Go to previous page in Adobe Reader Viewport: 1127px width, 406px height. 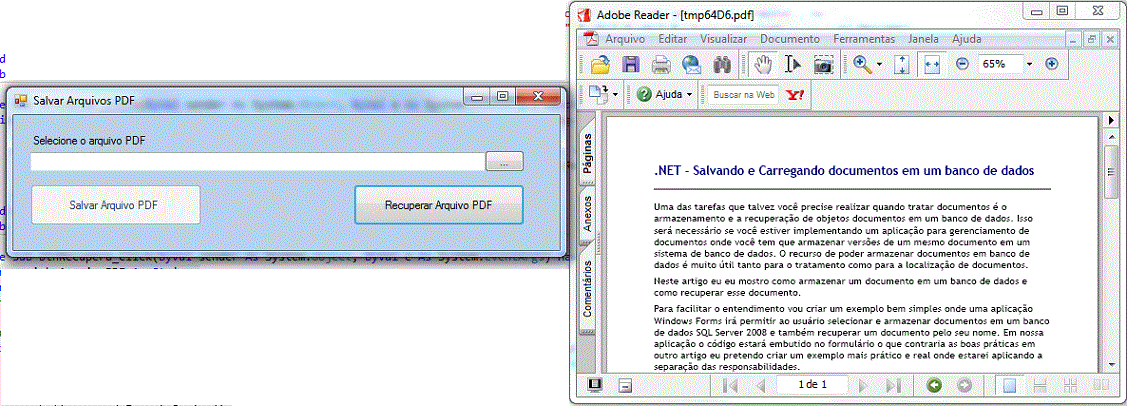tap(760, 386)
